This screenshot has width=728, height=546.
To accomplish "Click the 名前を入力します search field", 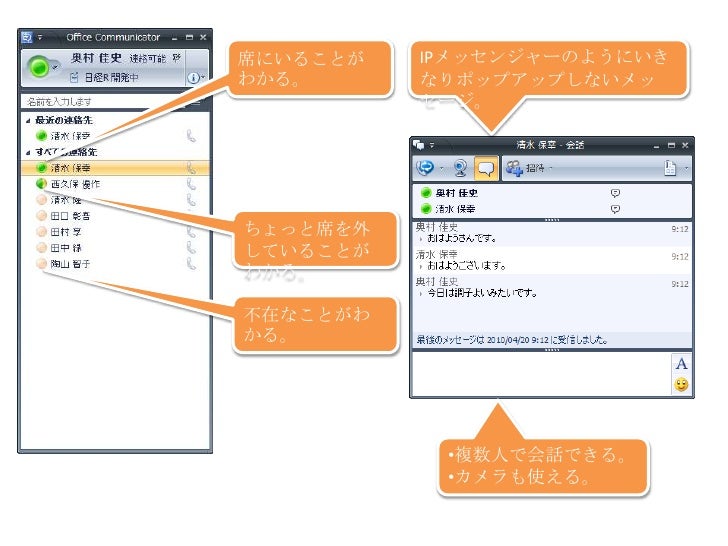I will pyautogui.click(x=102, y=101).
